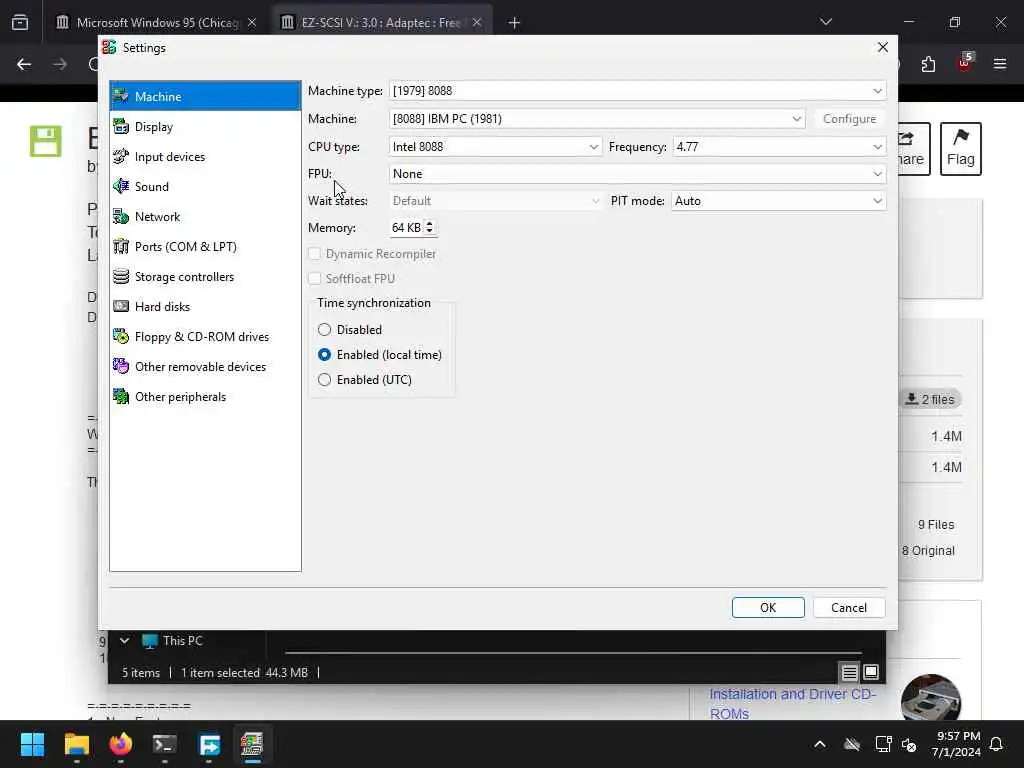Select This PC in Explorer tree
Viewport: 1024px width, 768px height.
pyautogui.click(x=183, y=641)
